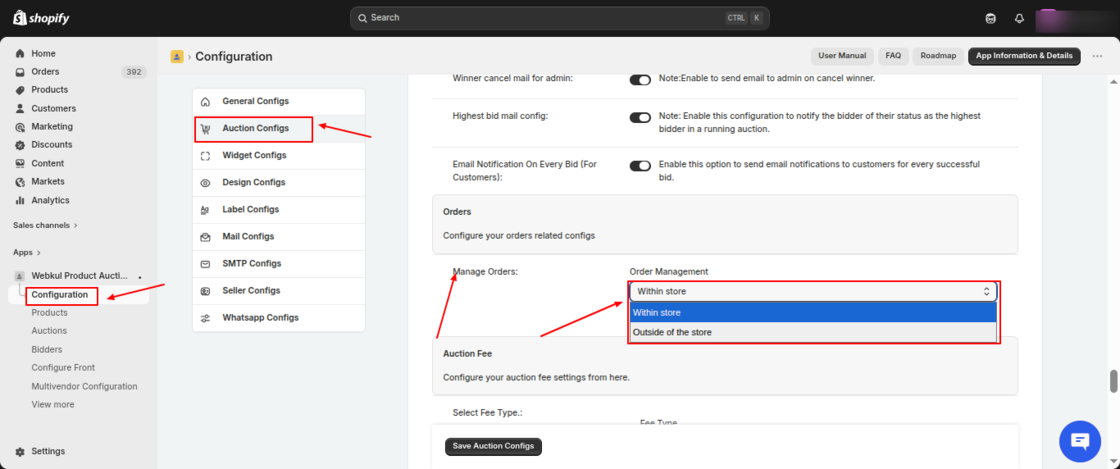Screen dimensions: 1120x469
Task: Open Configure Front in sidebar
Action: pyautogui.click(x=64, y=368)
